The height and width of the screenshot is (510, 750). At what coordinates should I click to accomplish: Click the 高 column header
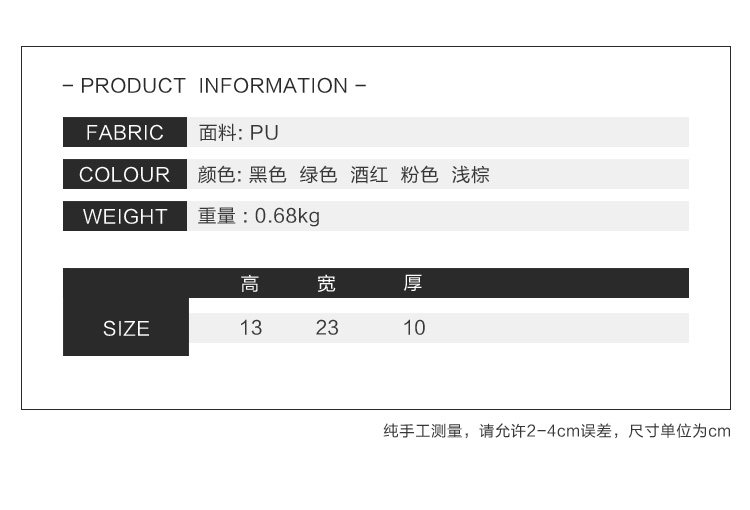(x=250, y=284)
